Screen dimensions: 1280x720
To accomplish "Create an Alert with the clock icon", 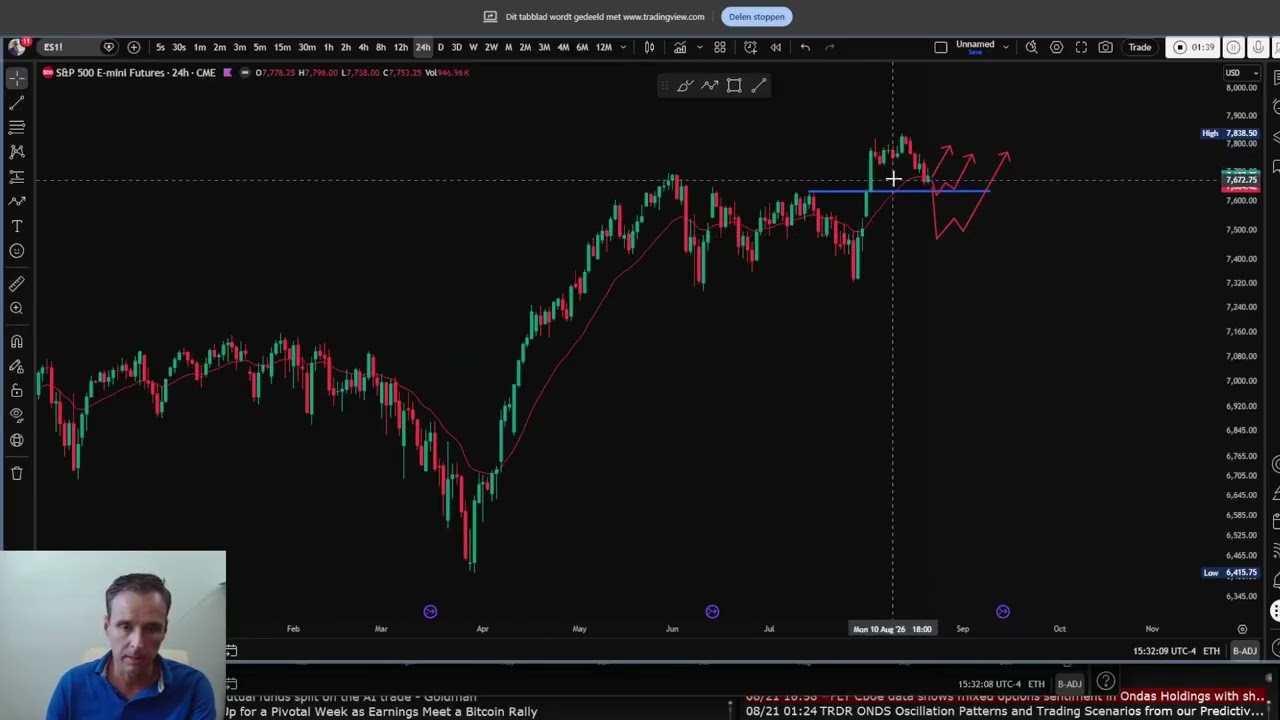I will click(x=750, y=47).
